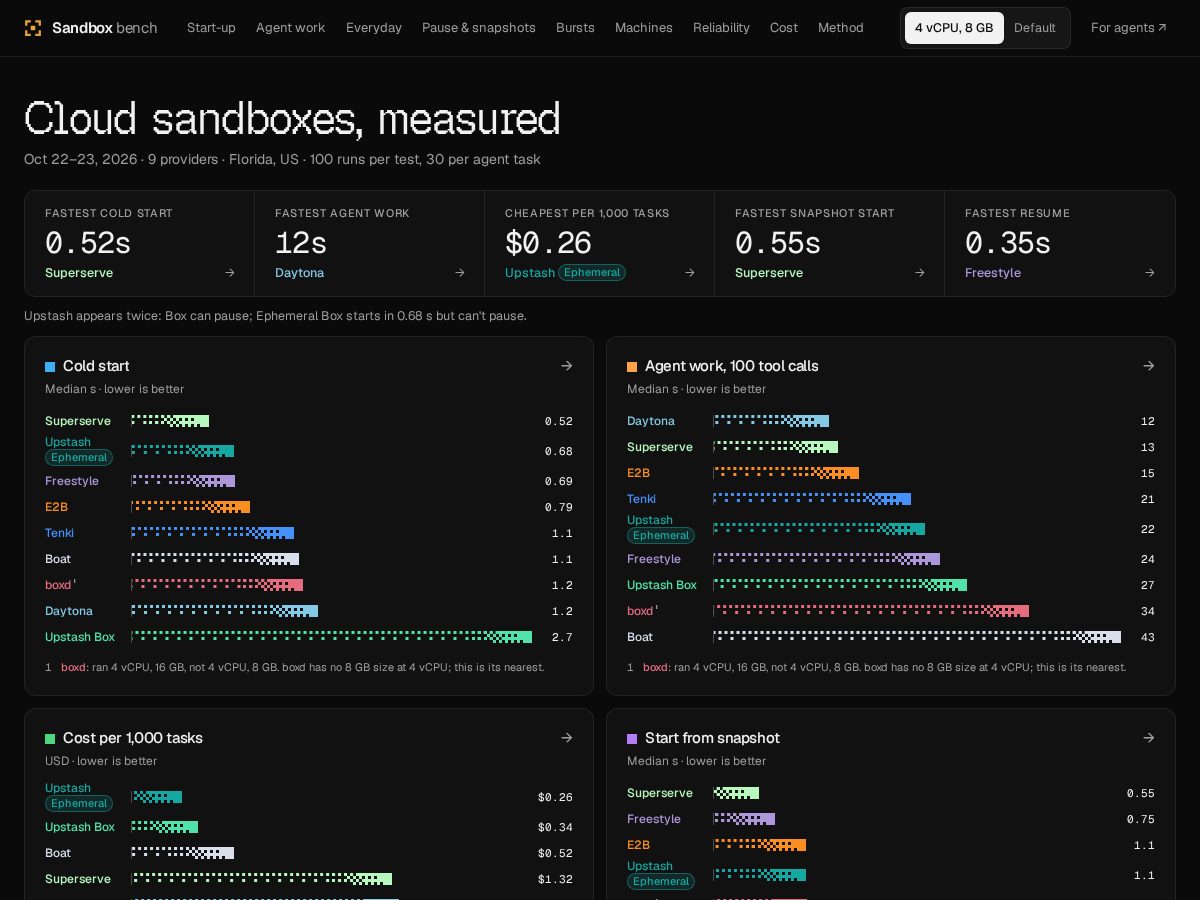Image resolution: width=1200 pixels, height=900 pixels.
Task: Go to the Bursts section
Action: 575,28
